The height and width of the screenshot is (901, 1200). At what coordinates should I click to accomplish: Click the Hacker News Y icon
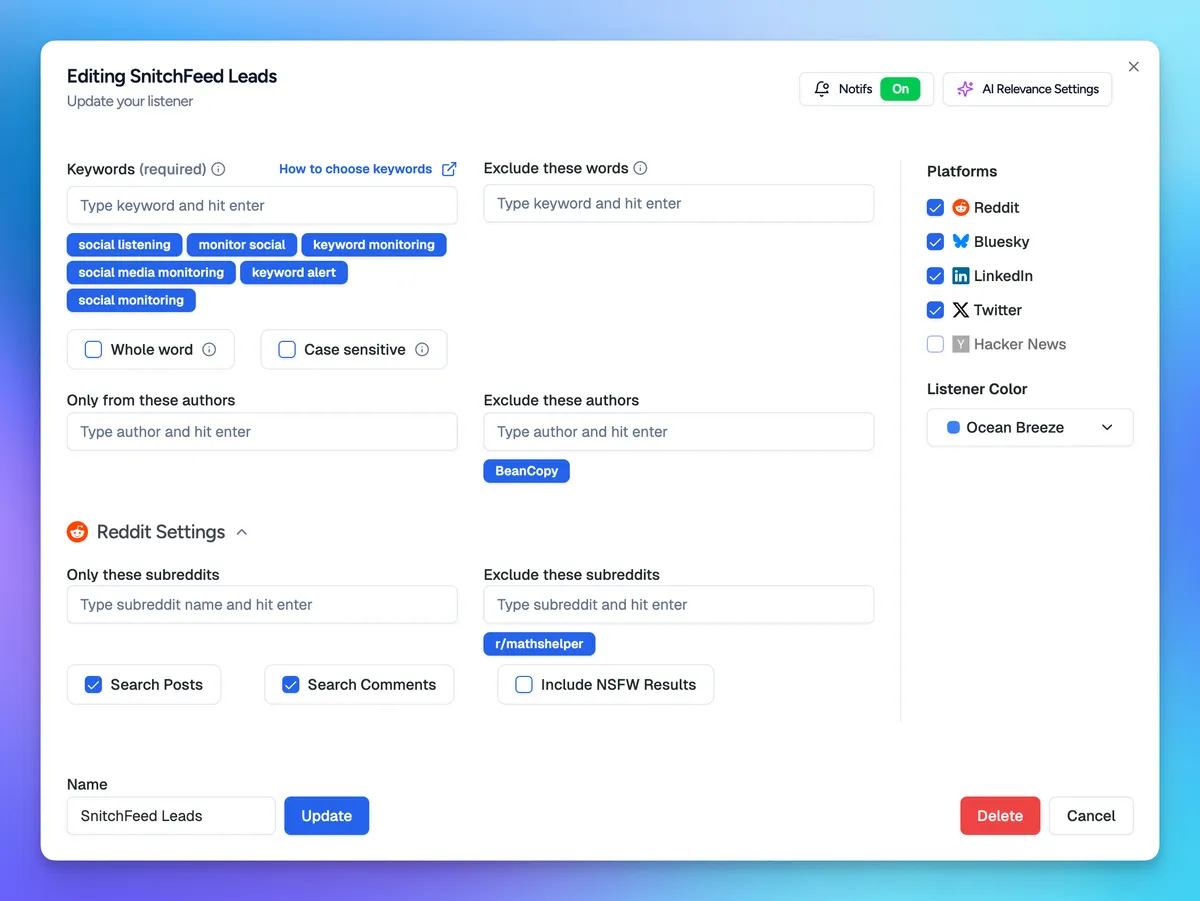pos(961,344)
